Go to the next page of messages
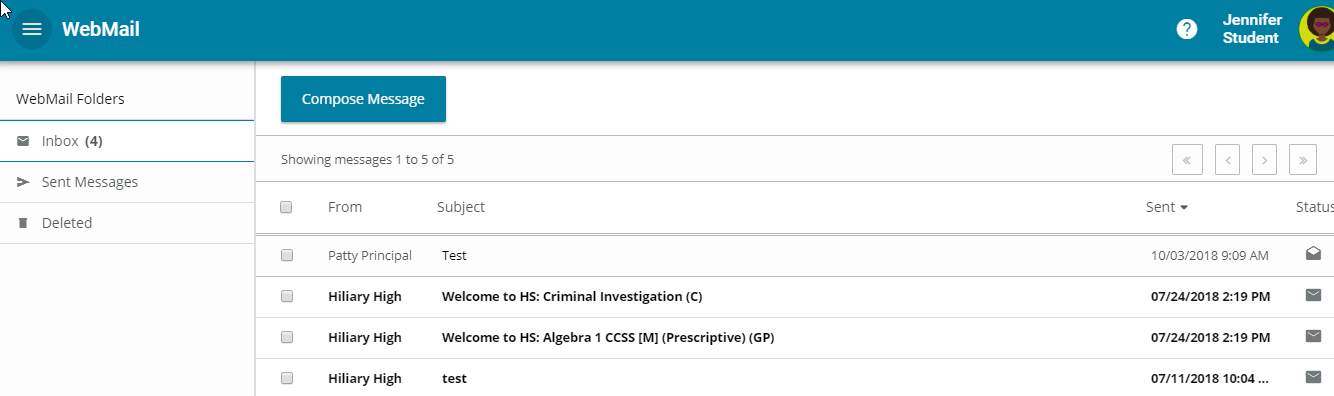Viewport: 1334px width, 396px height. point(1265,159)
